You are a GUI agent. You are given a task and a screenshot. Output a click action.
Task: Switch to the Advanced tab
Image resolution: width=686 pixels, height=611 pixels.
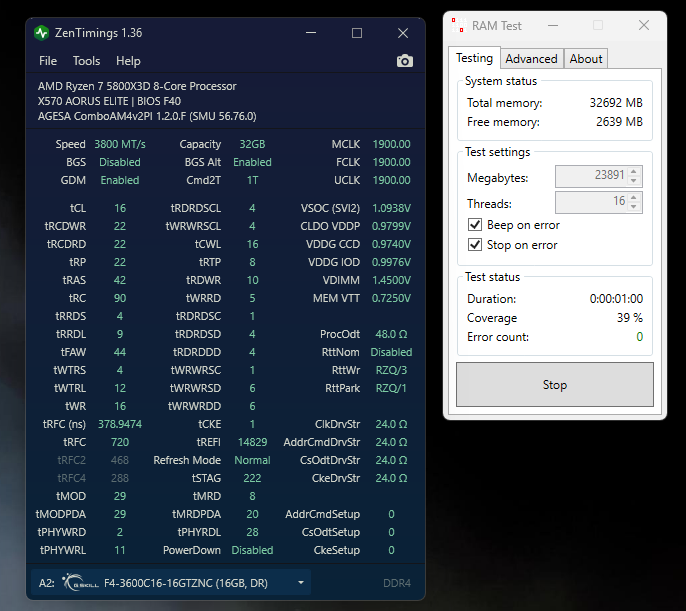click(x=531, y=59)
